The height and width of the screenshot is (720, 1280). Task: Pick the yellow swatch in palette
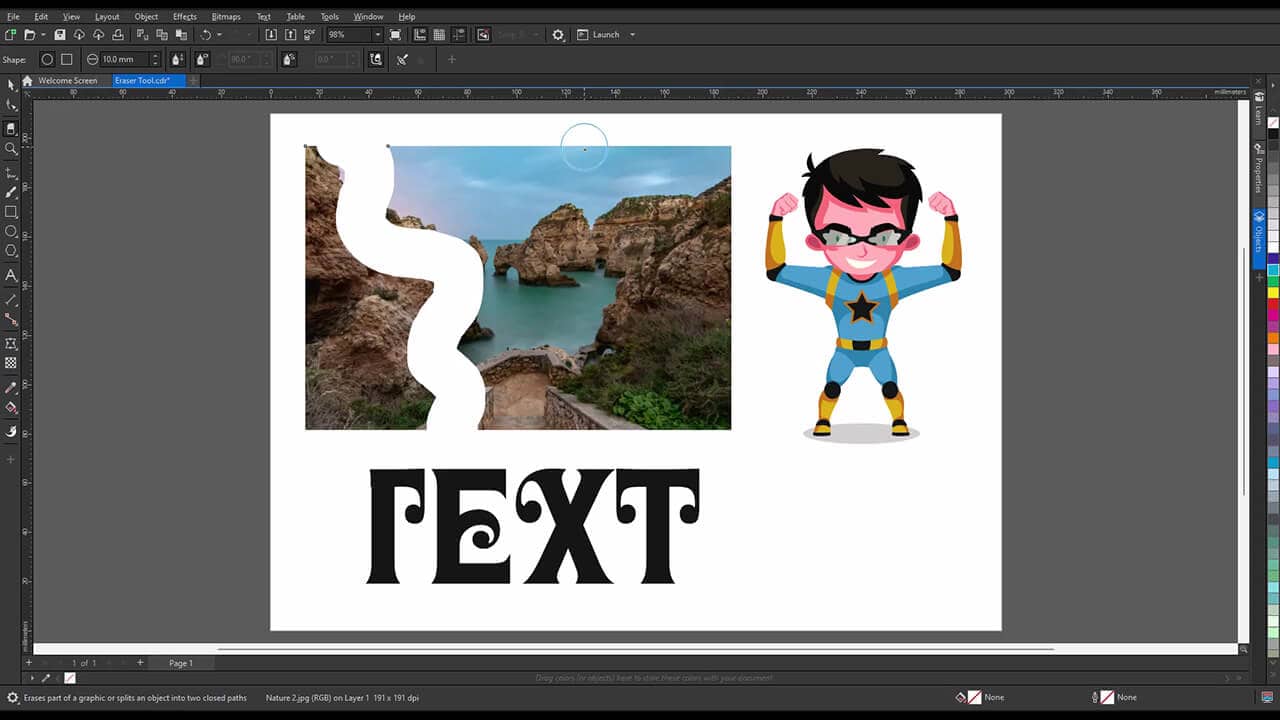click(1273, 292)
